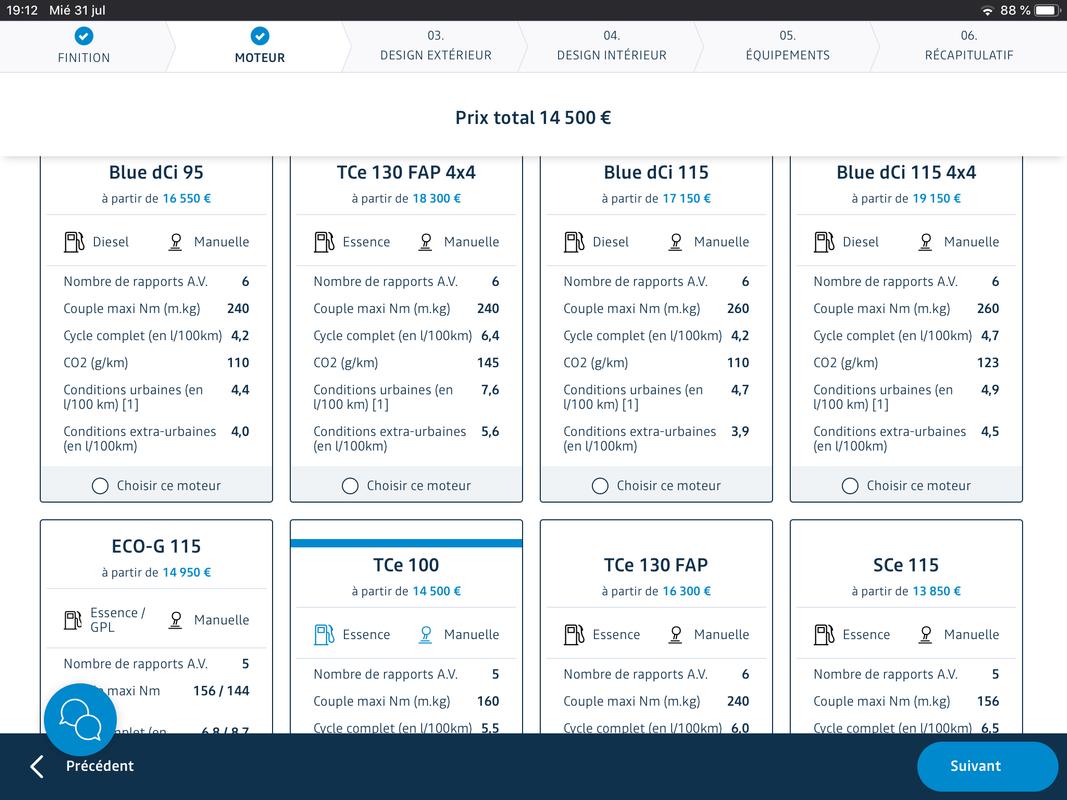Select the SCe 115 engine card title
Image resolution: width=1067 pixels, height=800 pixels.
click(x=906, y=565)
